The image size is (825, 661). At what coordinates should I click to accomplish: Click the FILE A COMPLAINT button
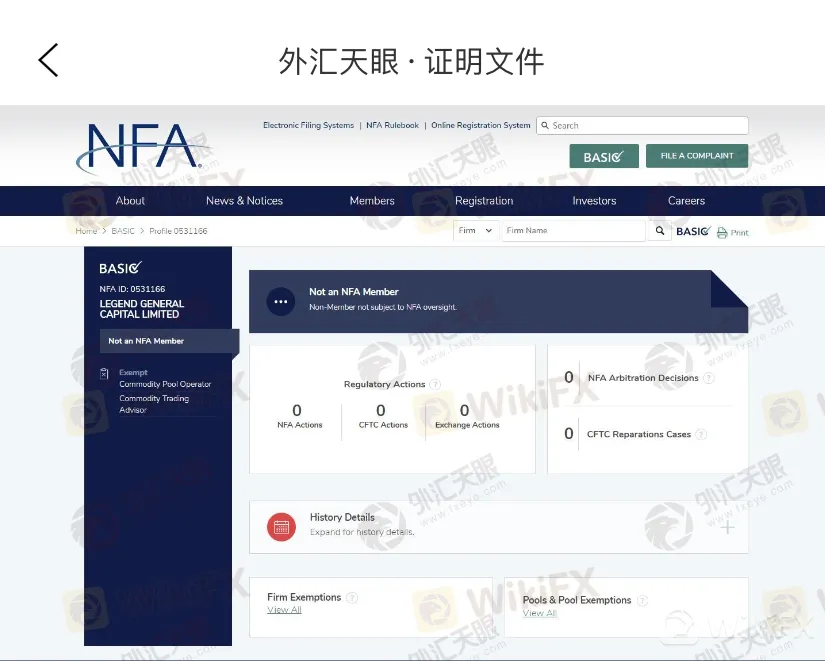point(697,156)
